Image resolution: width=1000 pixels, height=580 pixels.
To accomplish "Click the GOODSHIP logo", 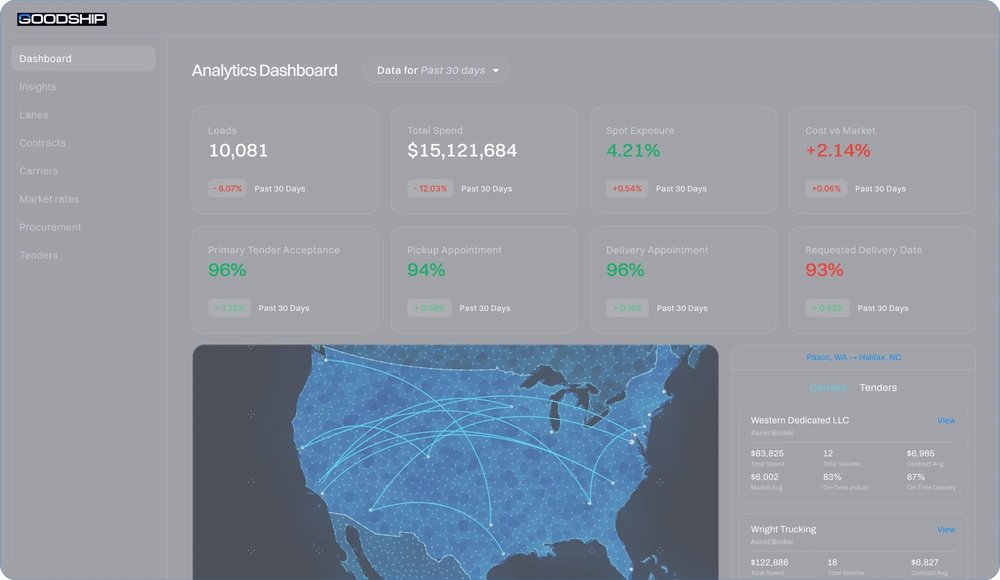I will pos(62,19).
